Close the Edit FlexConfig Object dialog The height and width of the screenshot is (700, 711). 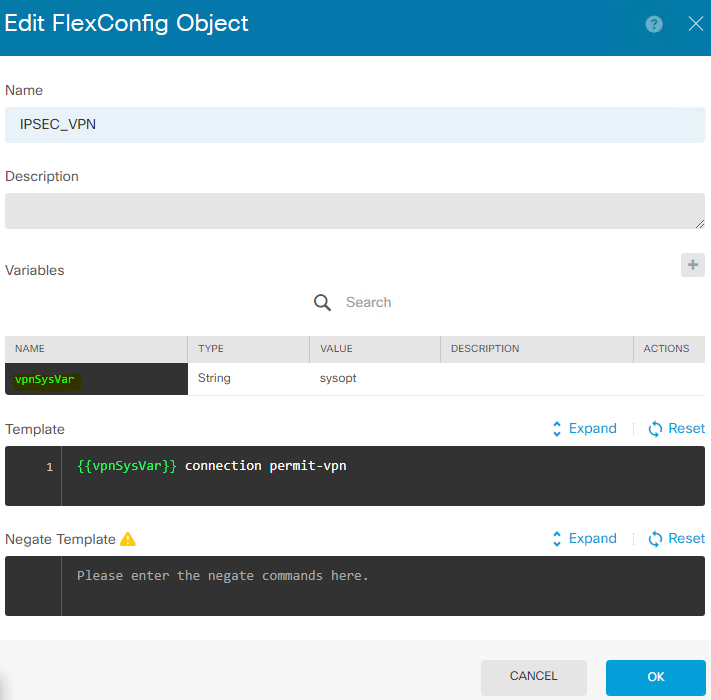click(696, 24)
